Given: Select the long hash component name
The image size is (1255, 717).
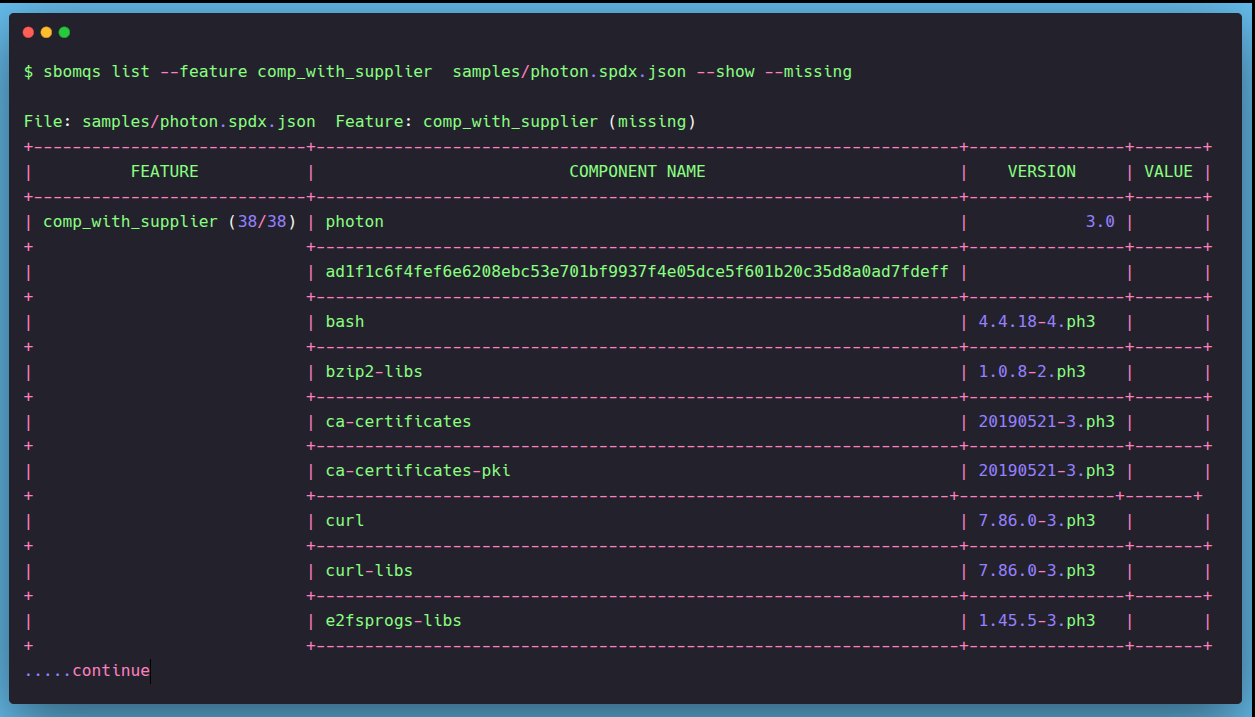Looking at the screenshot, I should tap(636, 272).
